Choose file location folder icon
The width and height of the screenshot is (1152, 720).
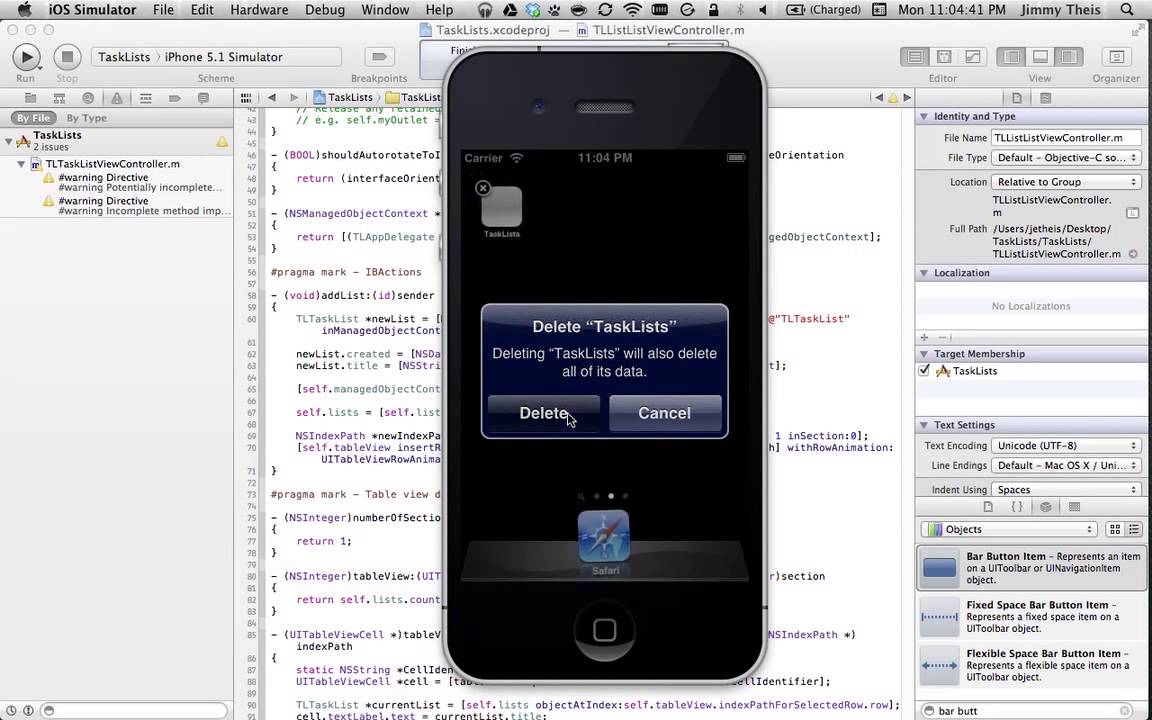(x=1132, y=212)
